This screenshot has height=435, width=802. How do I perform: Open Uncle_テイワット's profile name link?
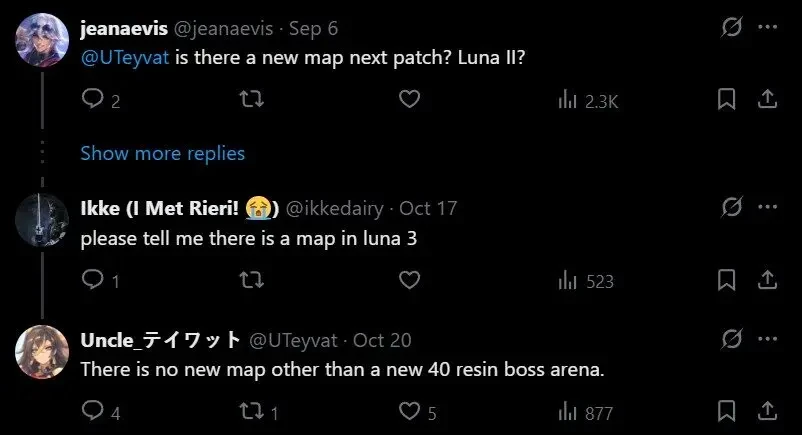tap(160, 340)
